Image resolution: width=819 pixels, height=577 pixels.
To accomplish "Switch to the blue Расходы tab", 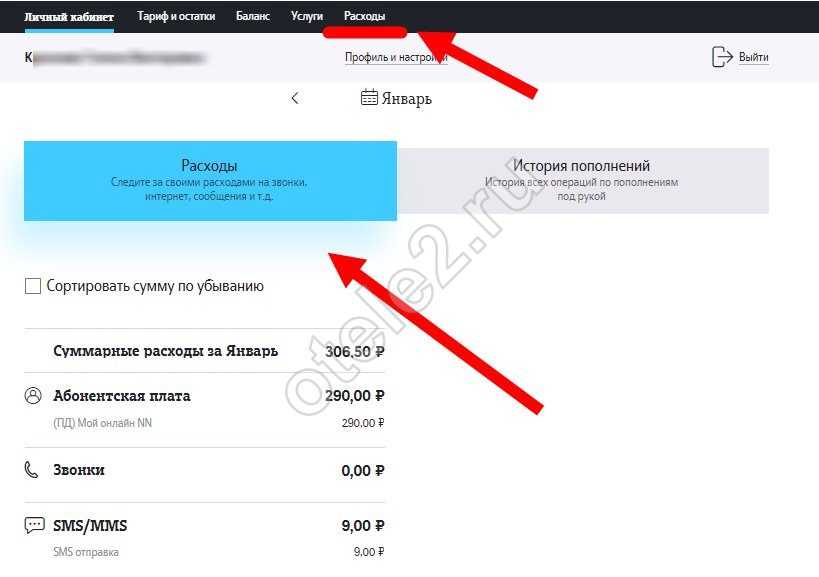I will pyautogui.click(x=210, y=181).
